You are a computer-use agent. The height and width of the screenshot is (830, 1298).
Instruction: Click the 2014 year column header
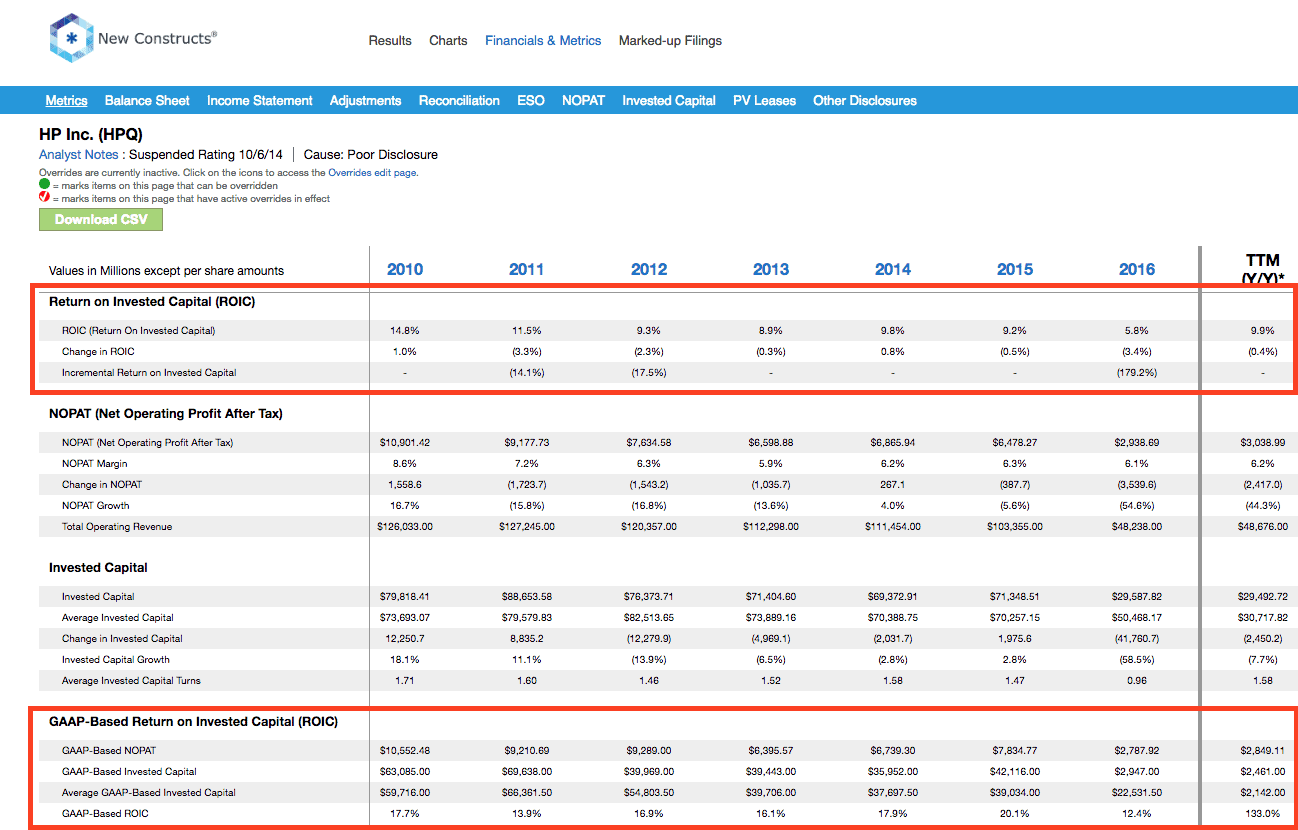pyautogui.click(x=893, y=269)
